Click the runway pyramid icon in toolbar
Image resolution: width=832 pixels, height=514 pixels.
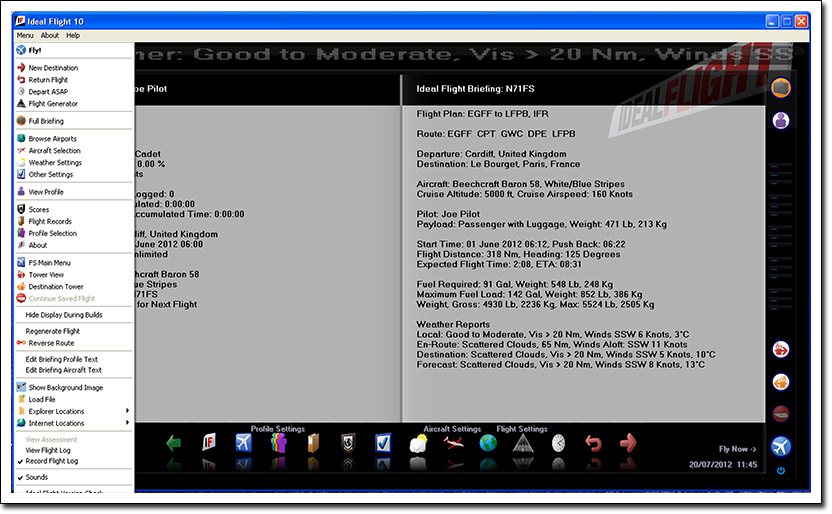(523, 443)
